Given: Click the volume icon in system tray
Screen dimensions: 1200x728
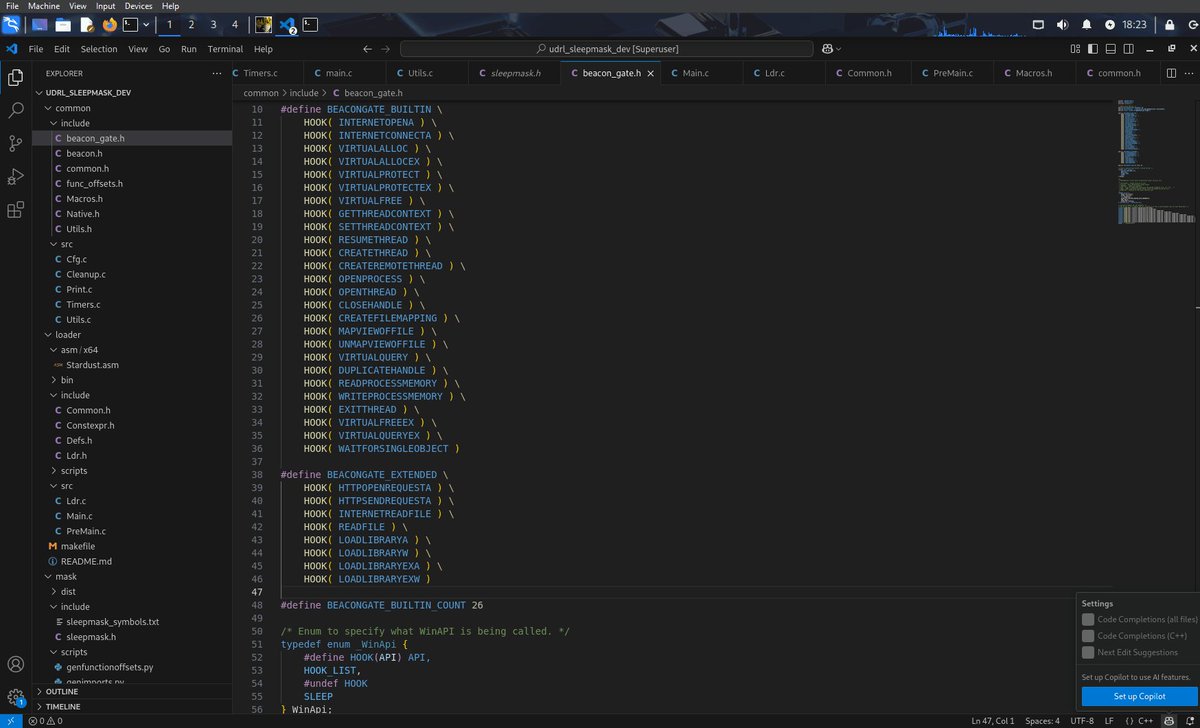Looking at the screenshot, I should (1062, 24).
